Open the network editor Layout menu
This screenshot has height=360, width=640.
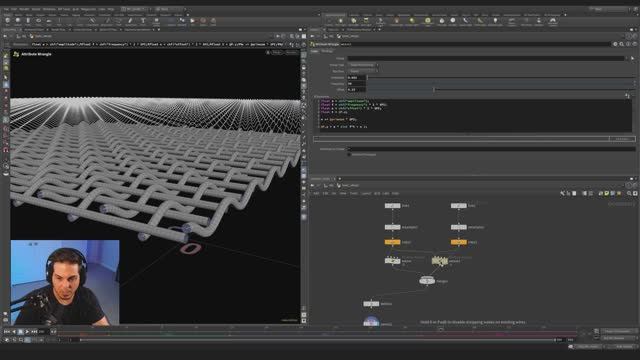(x=366, y=193)
